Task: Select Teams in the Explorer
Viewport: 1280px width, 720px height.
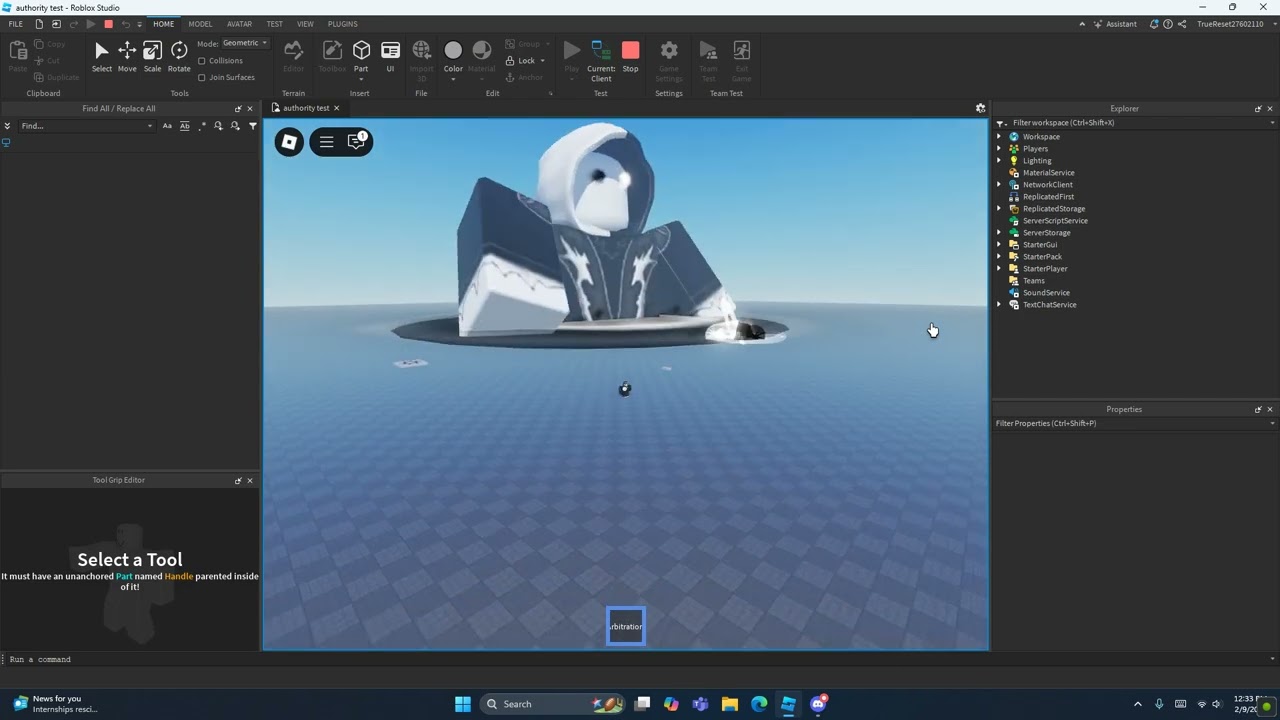Action: [x=1034, y=281]
